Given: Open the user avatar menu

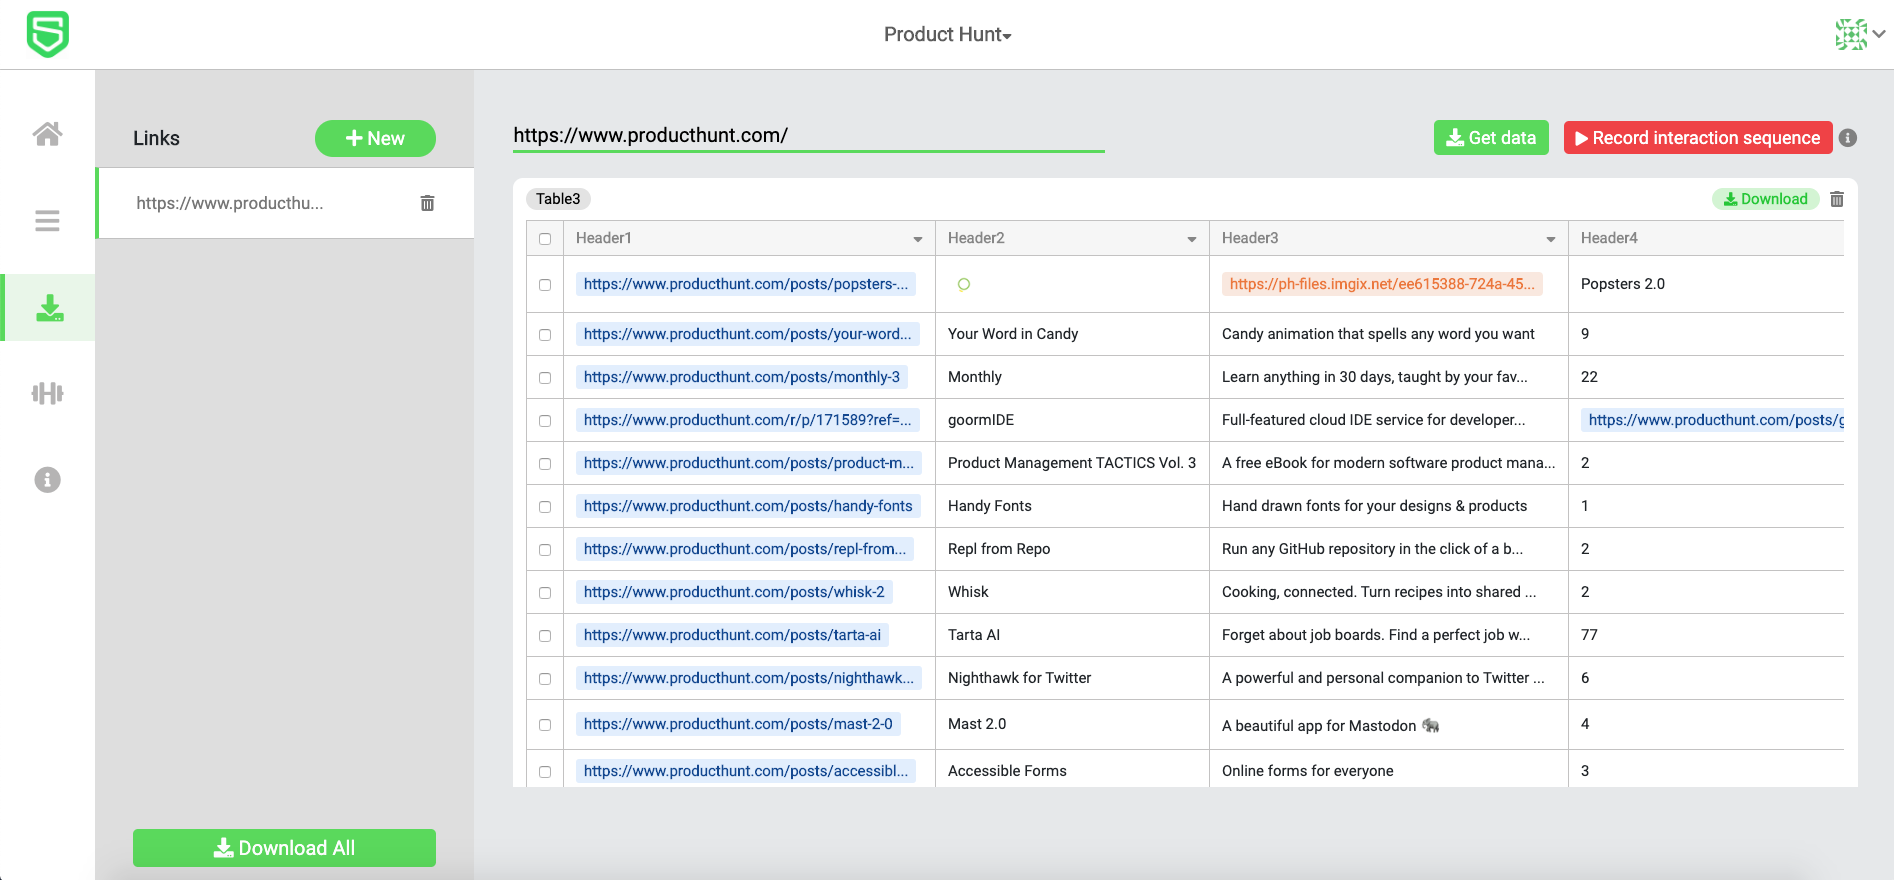Looking at the screenshot, I should pyautogui.click(x=1859, y=34).
